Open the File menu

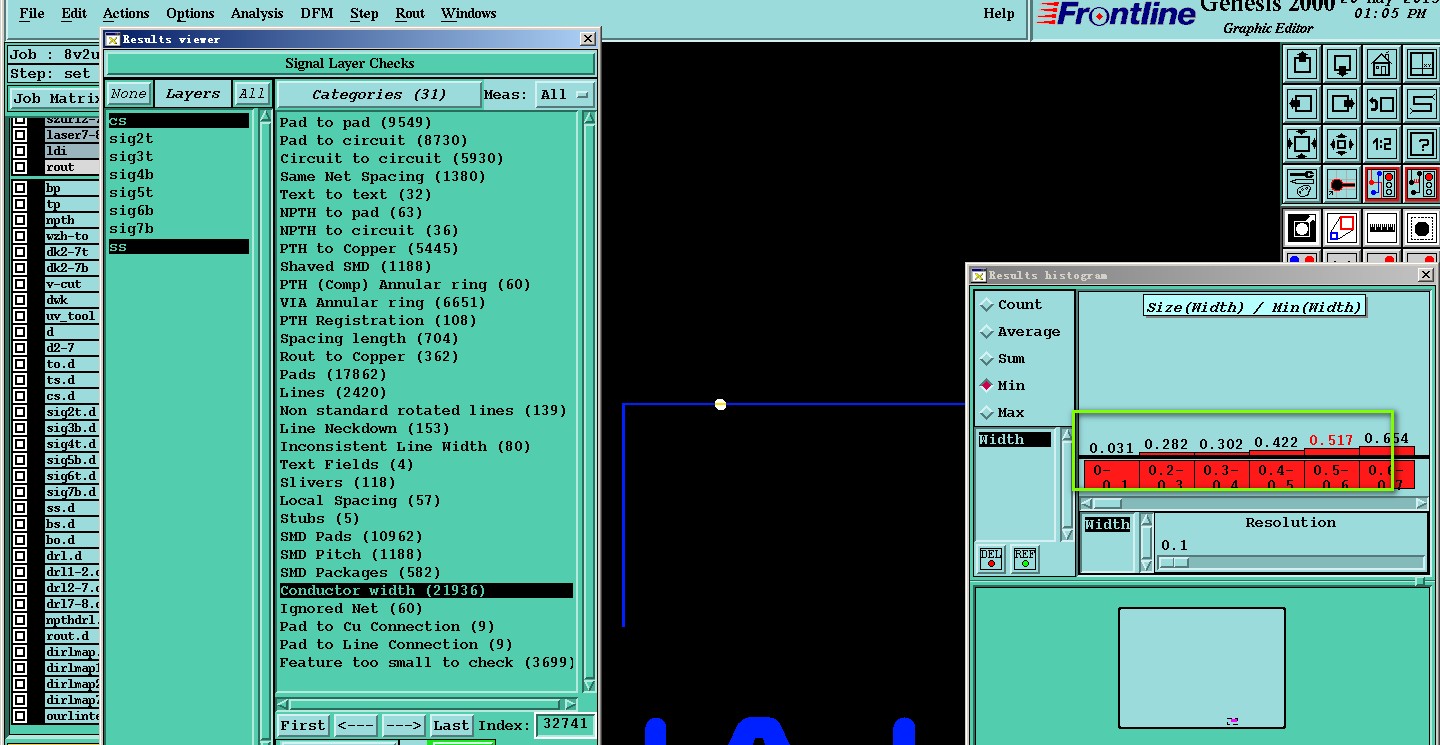tap(32, 13)
